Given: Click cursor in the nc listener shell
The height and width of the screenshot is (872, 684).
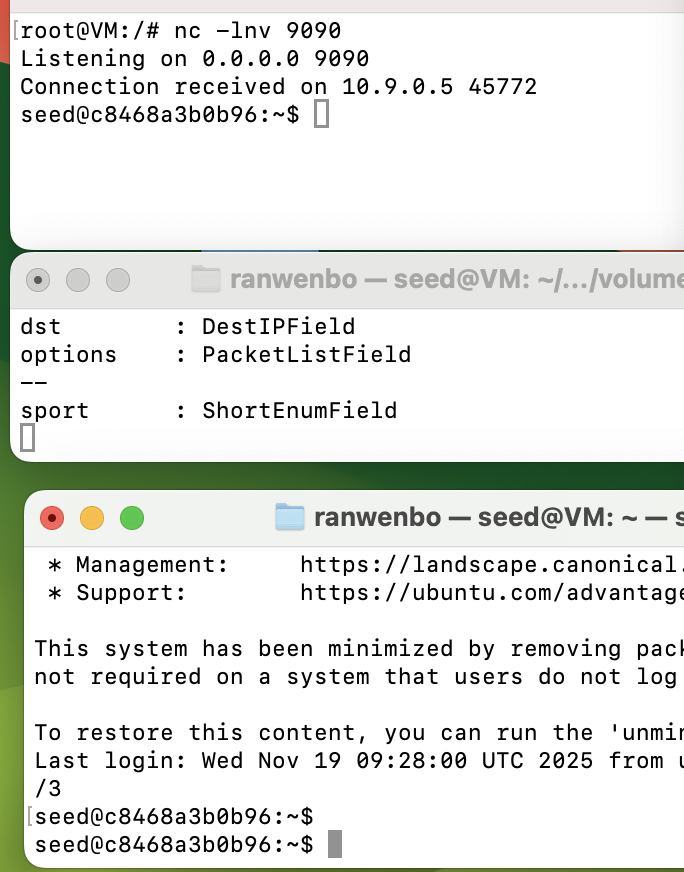Looking at the screenshot, I should coord(321,115).
